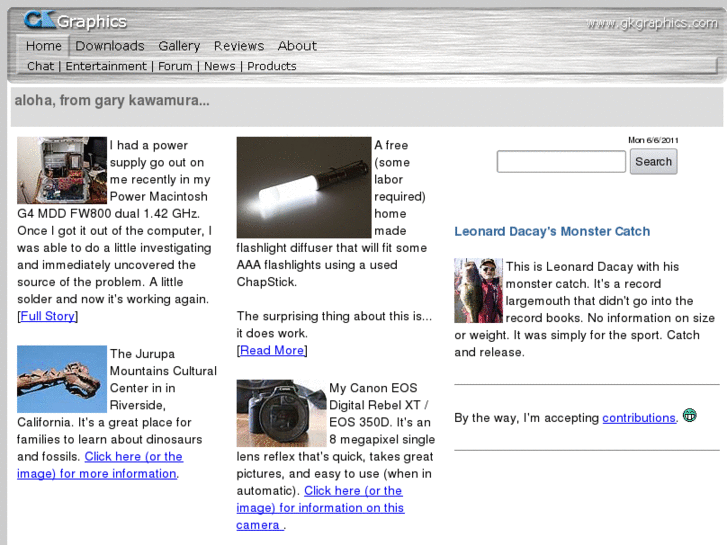This screenshot has height=545, width=727.
Task: Go to the Forum submenu link
Action: (175, 66)
